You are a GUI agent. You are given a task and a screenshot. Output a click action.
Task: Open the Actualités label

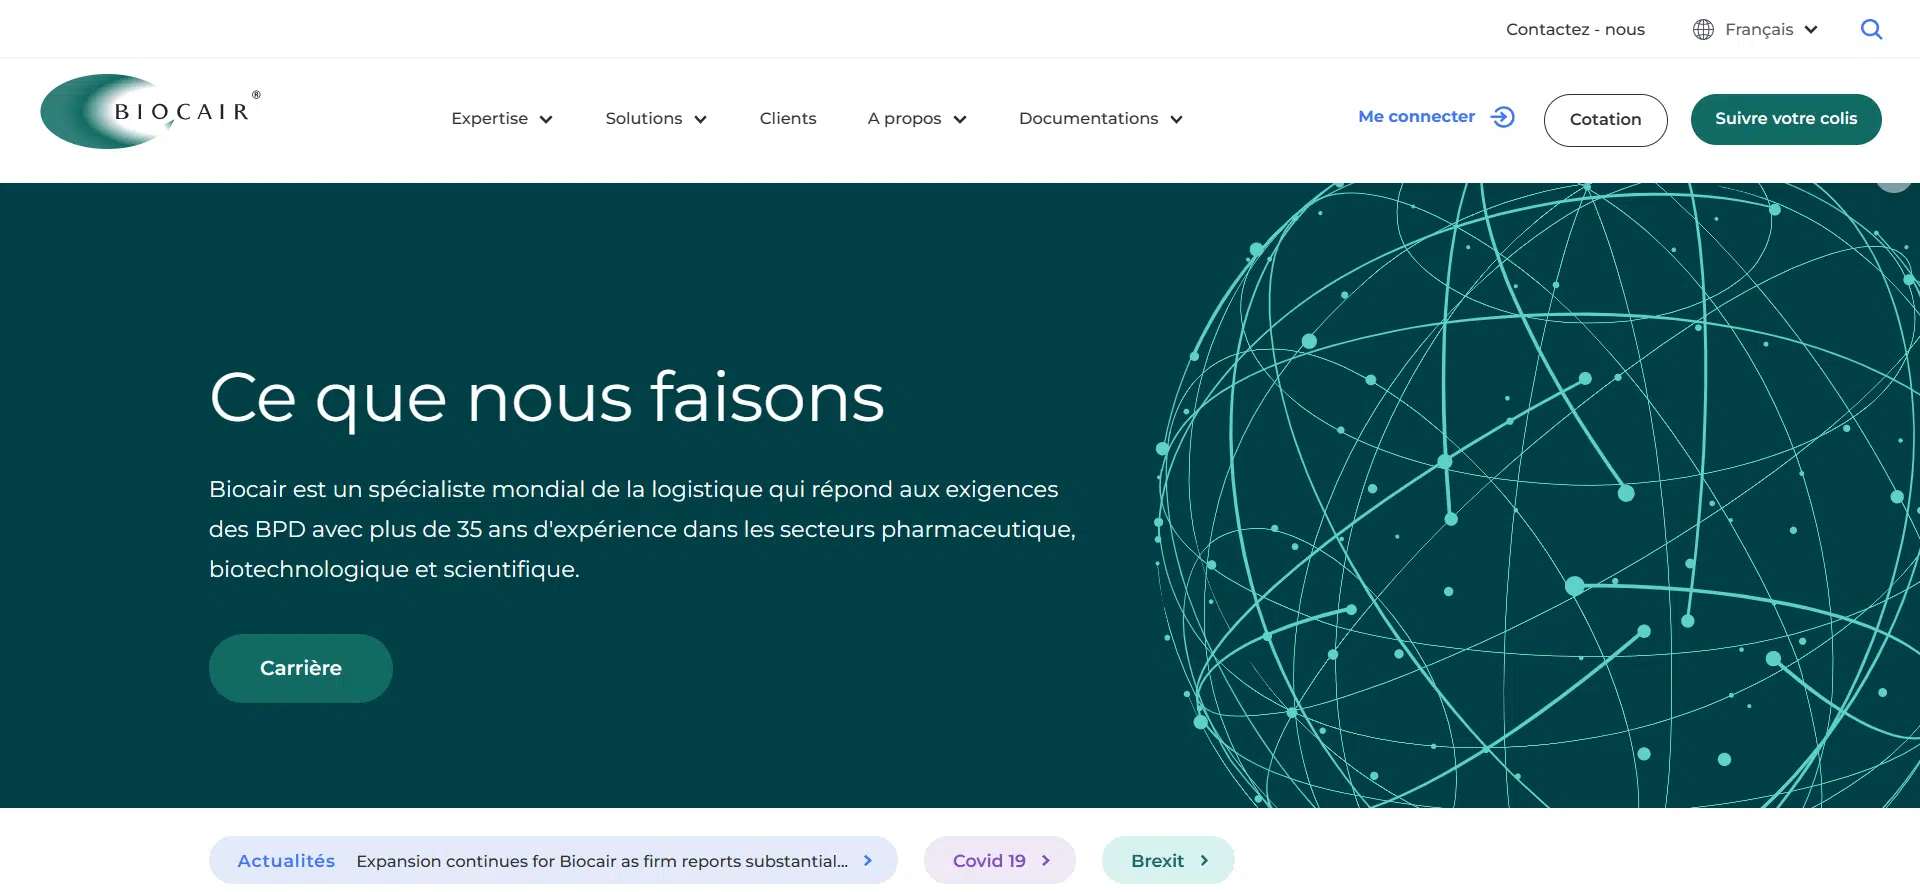pyautogui.click(x=286, y=861)
